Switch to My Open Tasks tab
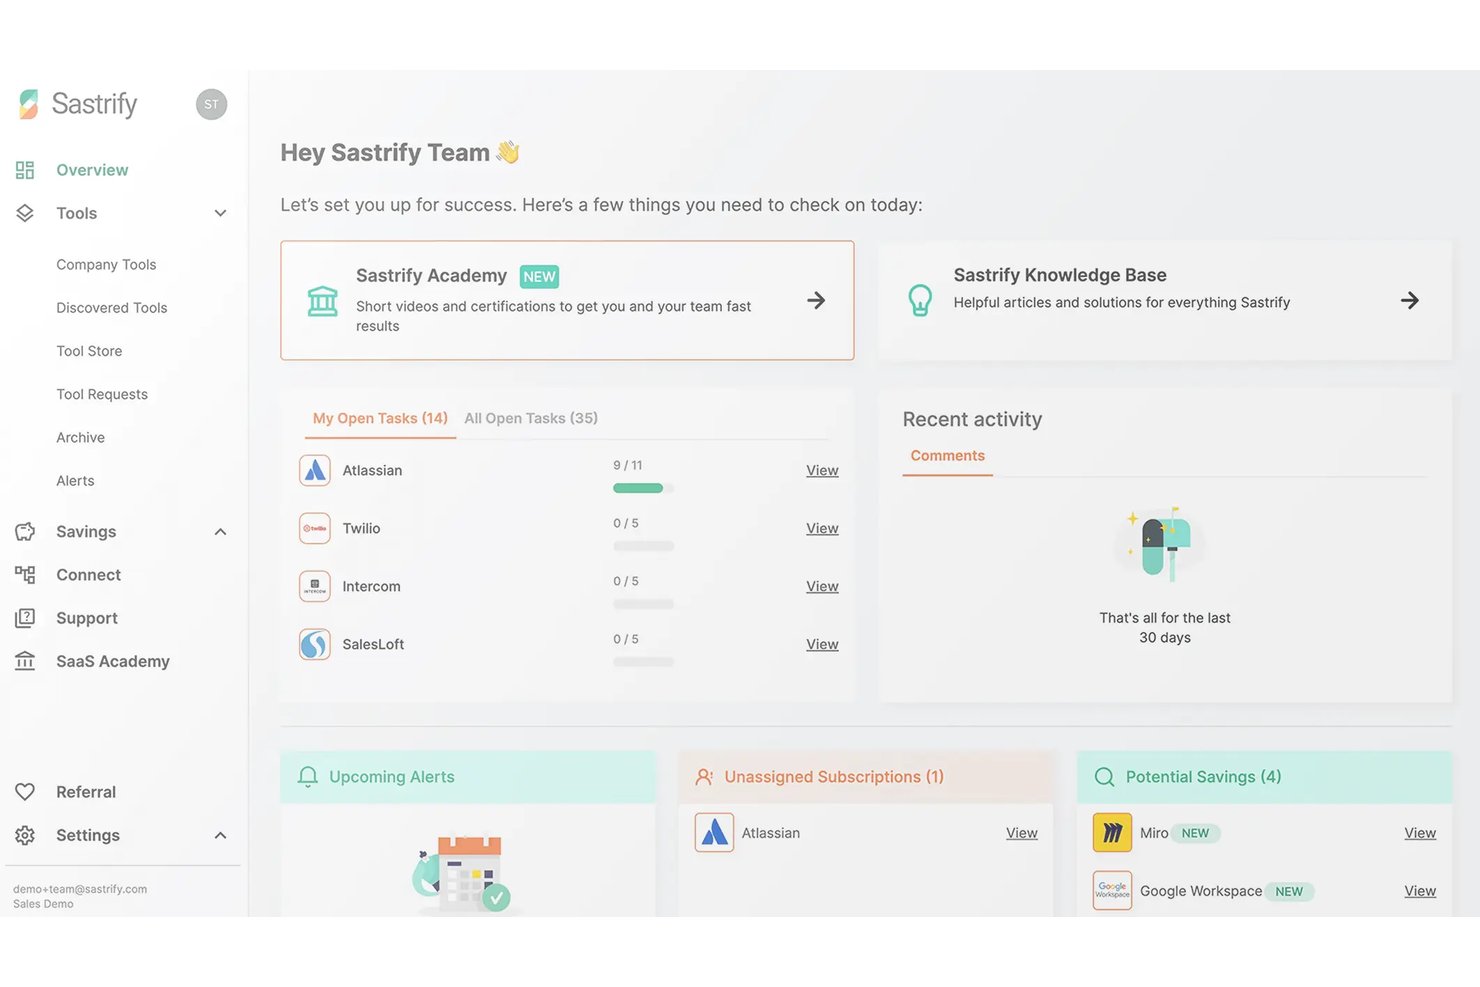 380,418
